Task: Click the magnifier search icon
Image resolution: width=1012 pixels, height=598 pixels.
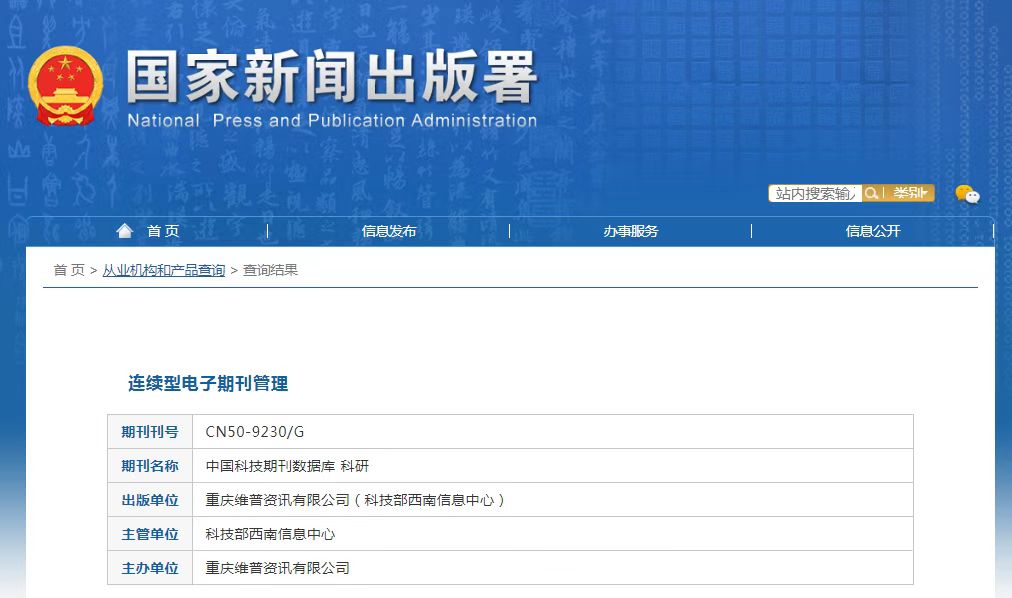Action: (x=871, y=193)
